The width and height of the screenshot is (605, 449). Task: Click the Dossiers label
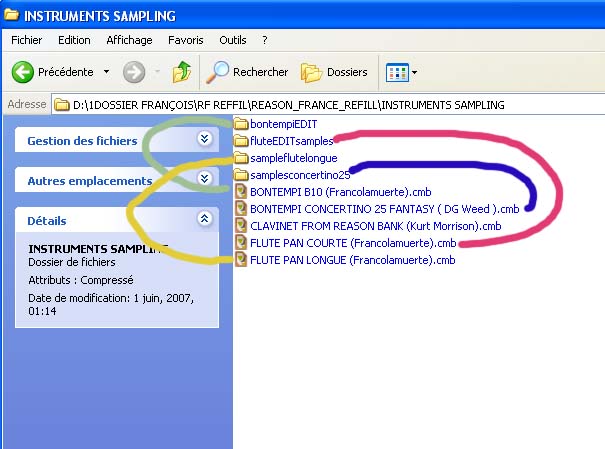click(x=347, y=72)
